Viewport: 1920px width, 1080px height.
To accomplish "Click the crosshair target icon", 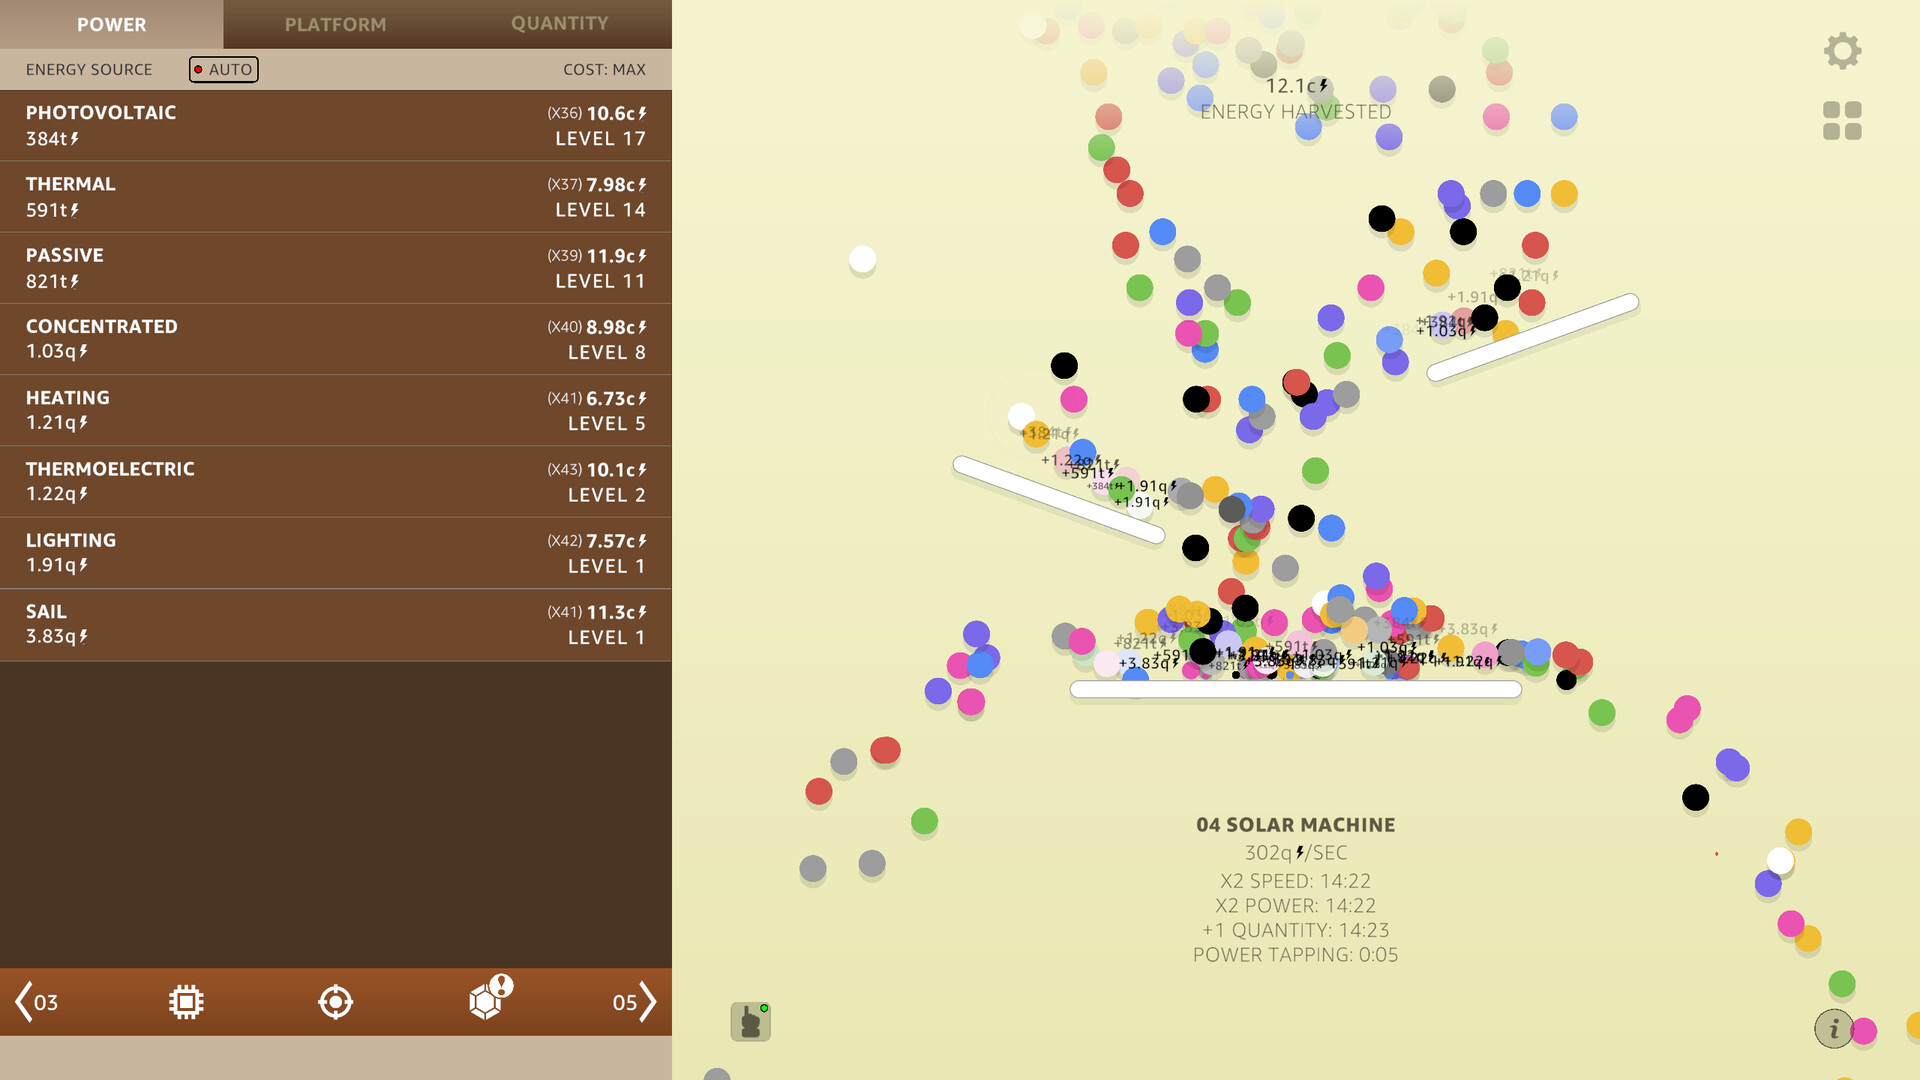I will click(335, 1002).
